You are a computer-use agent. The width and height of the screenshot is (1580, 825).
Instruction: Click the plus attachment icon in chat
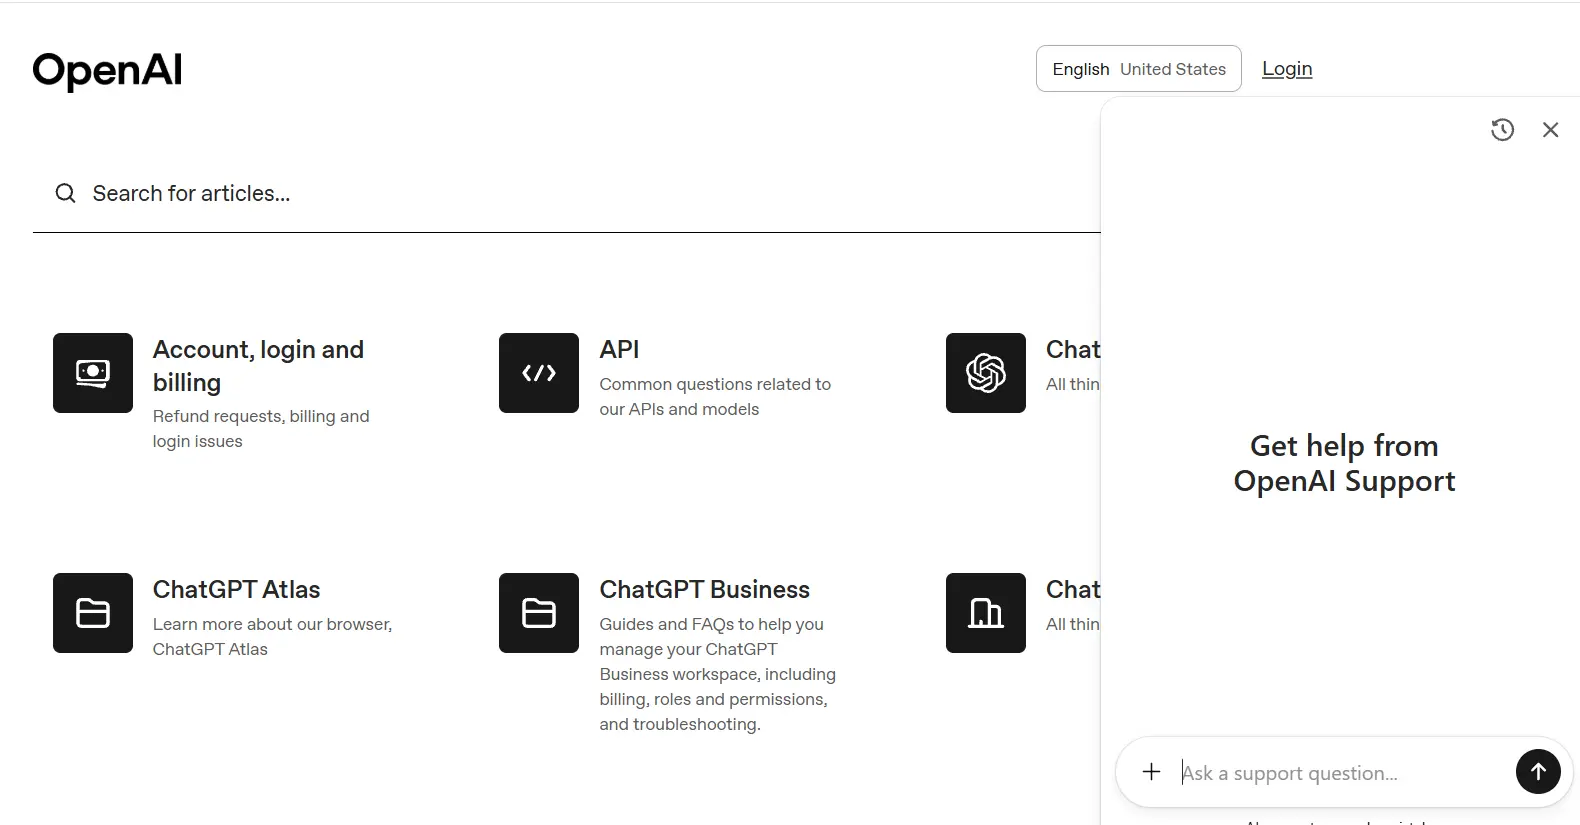(x=1152, y=772)
